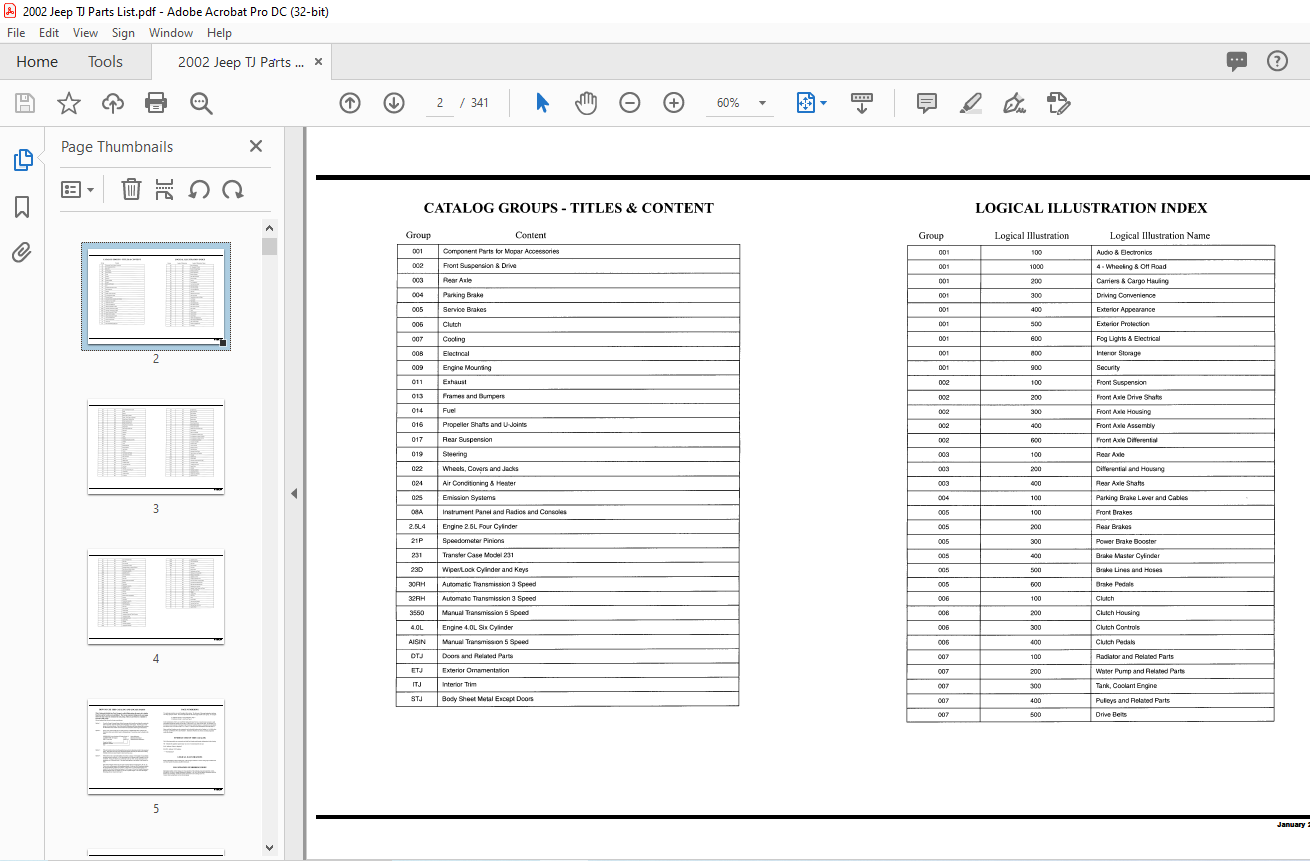Insert page break via print pages icon
Viewport: 1310px width, 861px height.
(x=165, y=189)
